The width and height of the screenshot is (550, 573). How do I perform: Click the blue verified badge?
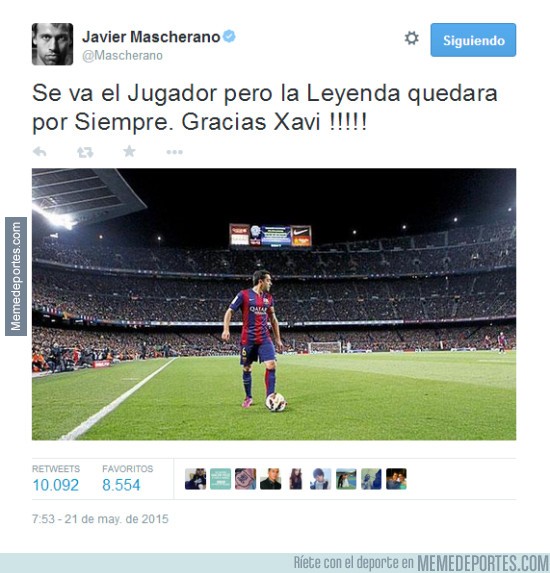pos(229,36)
